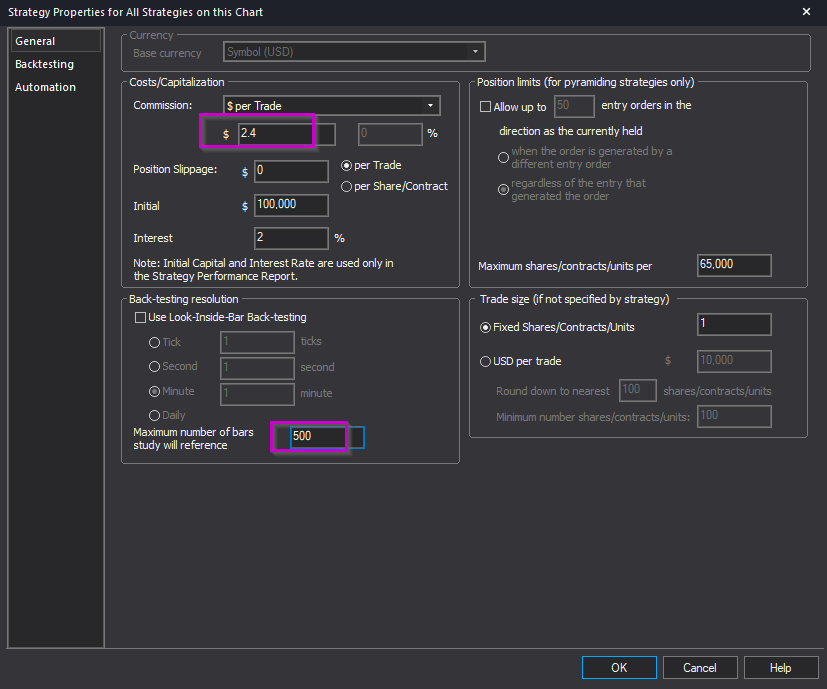Screen dimensions: 827x689
Task: Select slippage per Share/Contract option
Action: 347,186
